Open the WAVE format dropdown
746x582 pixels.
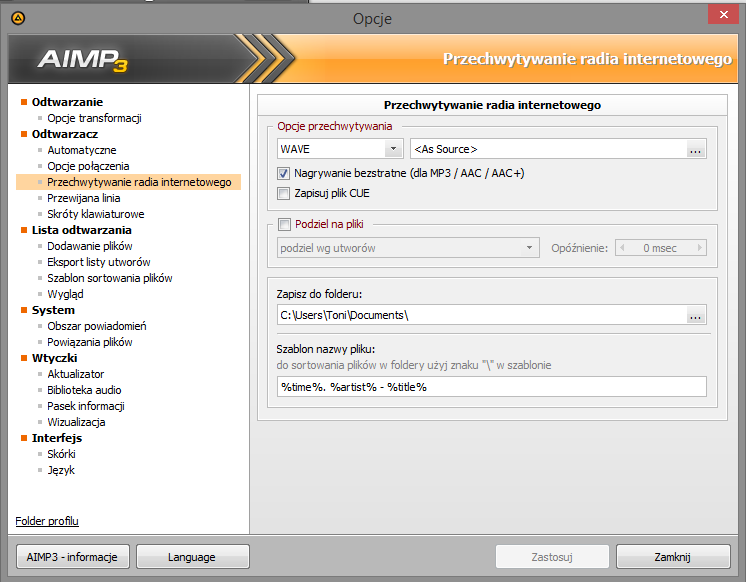(340, 149)
